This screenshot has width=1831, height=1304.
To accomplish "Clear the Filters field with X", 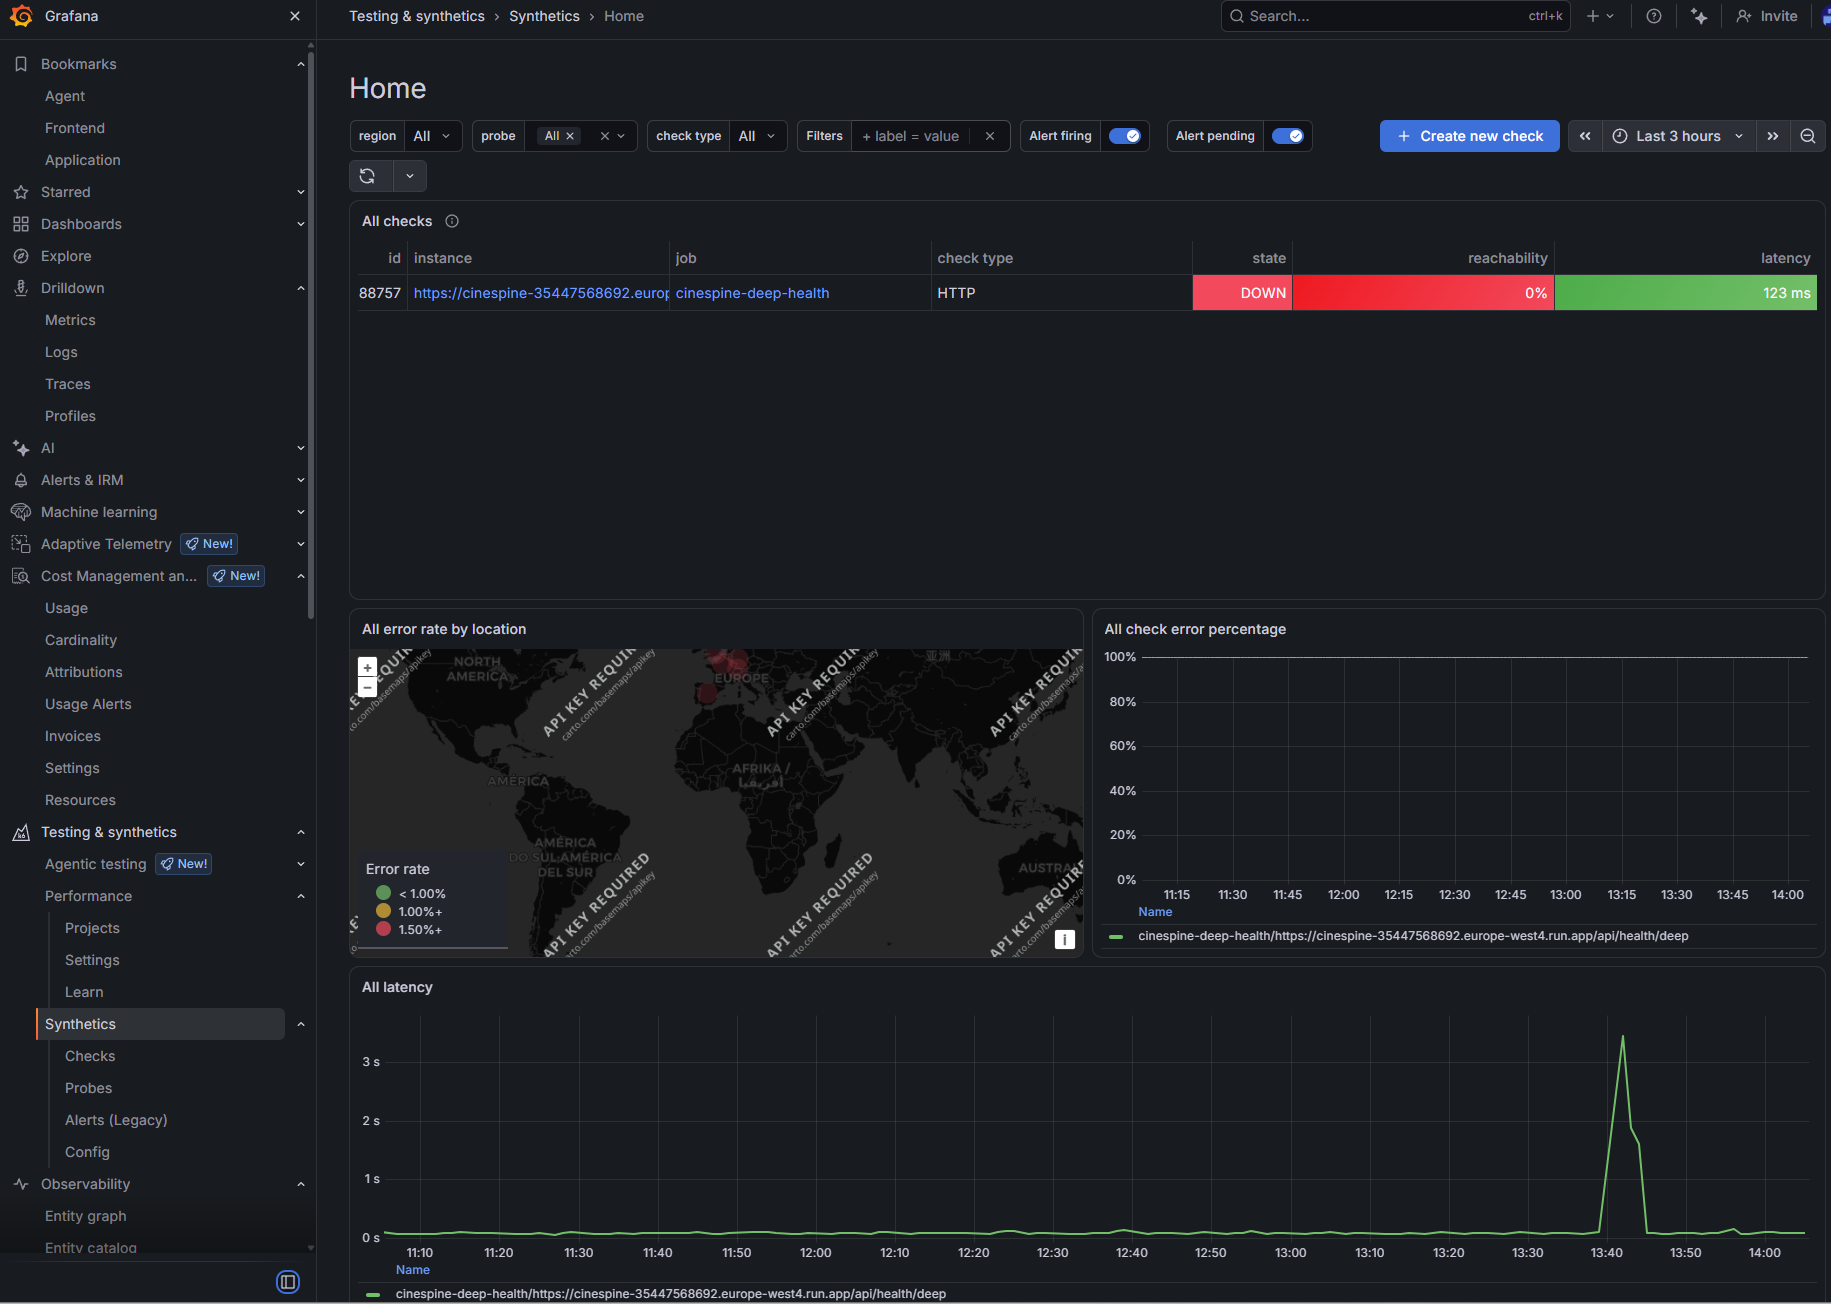I will click(x=990, y=136).
